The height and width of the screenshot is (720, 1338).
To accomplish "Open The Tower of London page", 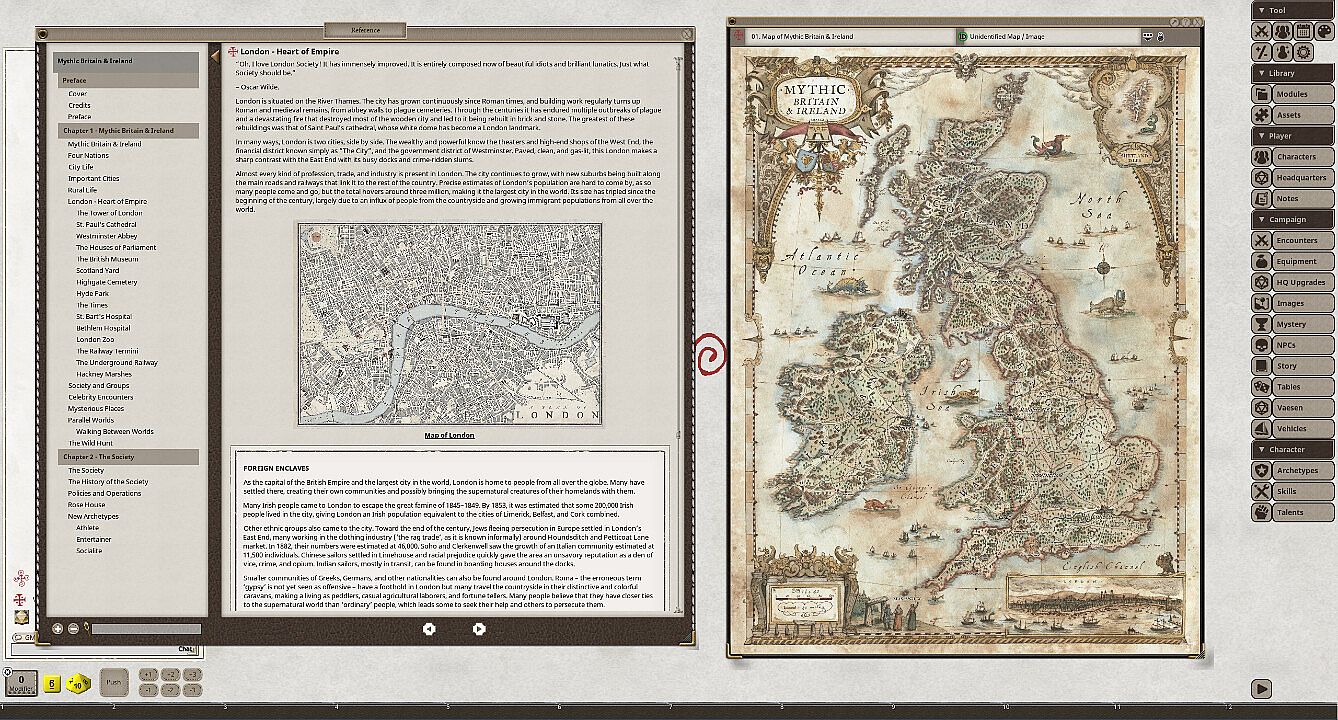I will pyautogui.click(x=109, y=213).
